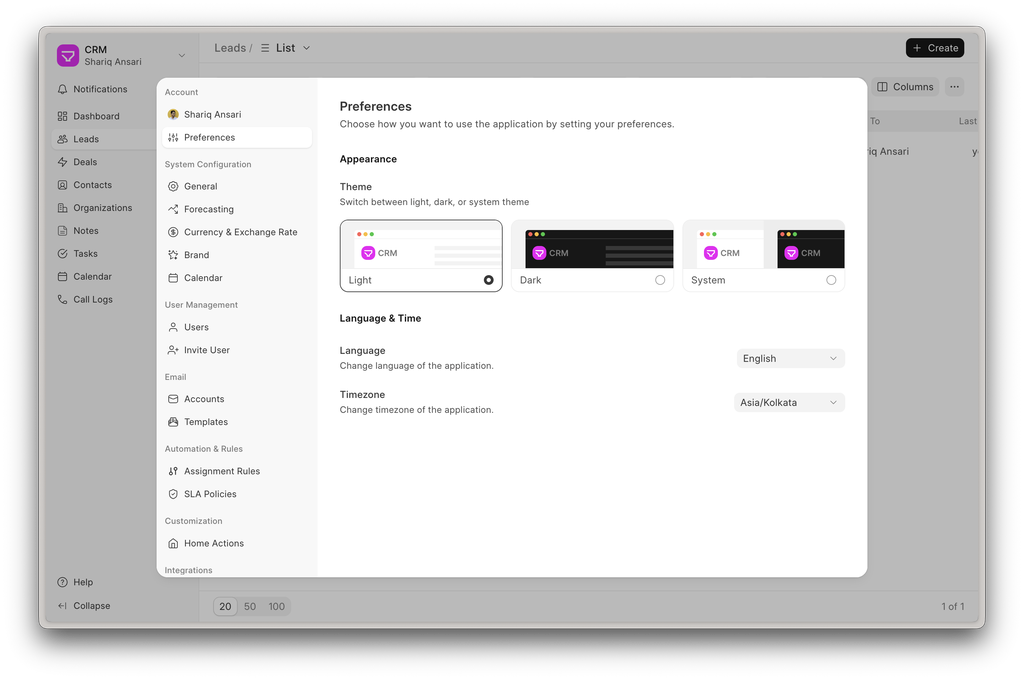Image resolution: width=1024 pixels, height=680 pixels.
Task: Select the Invite User icon
Action: click(173, 350)
